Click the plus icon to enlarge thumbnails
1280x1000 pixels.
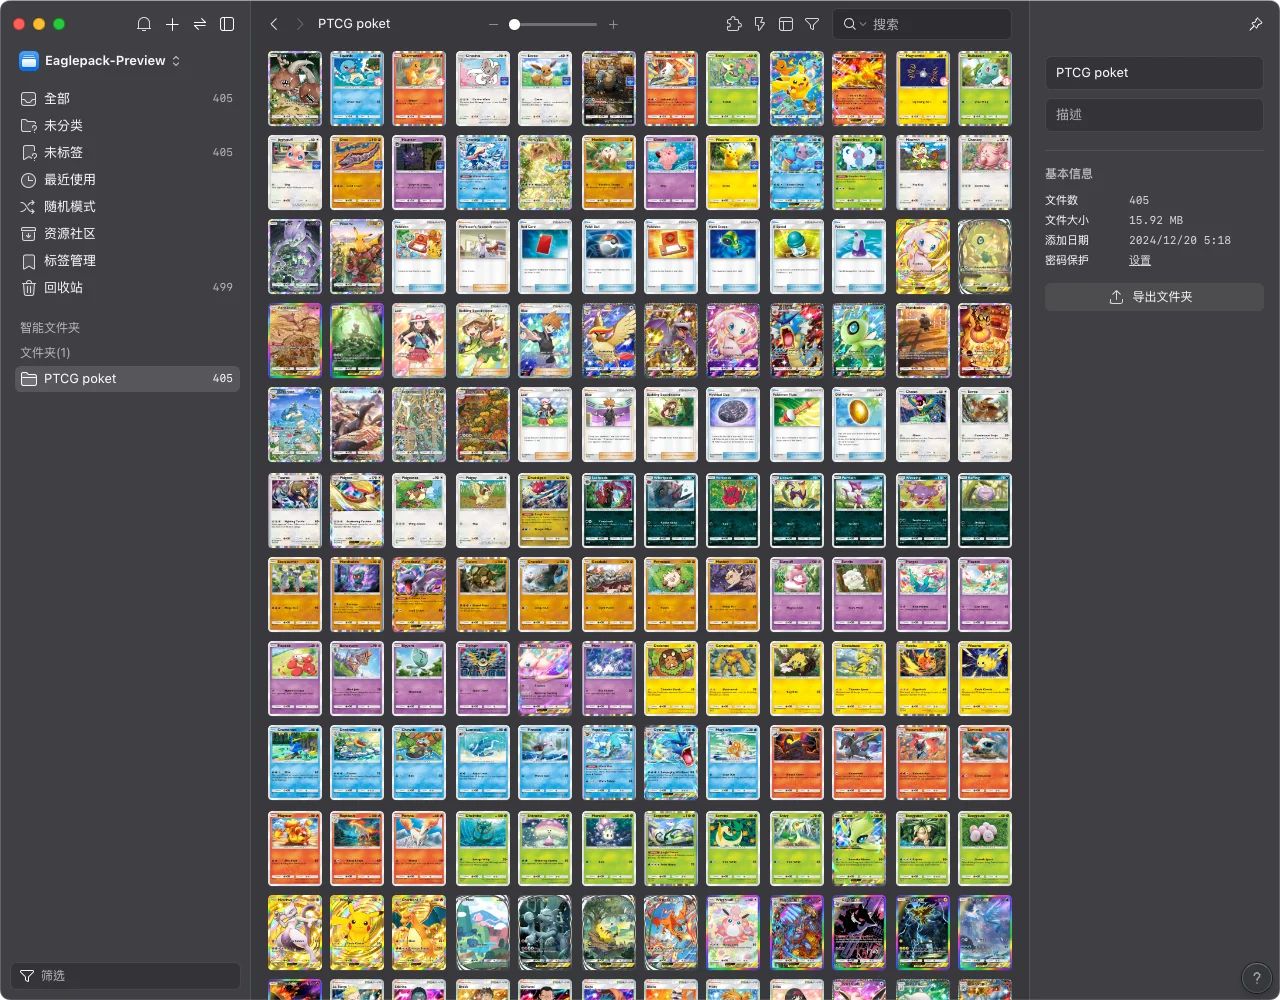click(x=613, y=24)
